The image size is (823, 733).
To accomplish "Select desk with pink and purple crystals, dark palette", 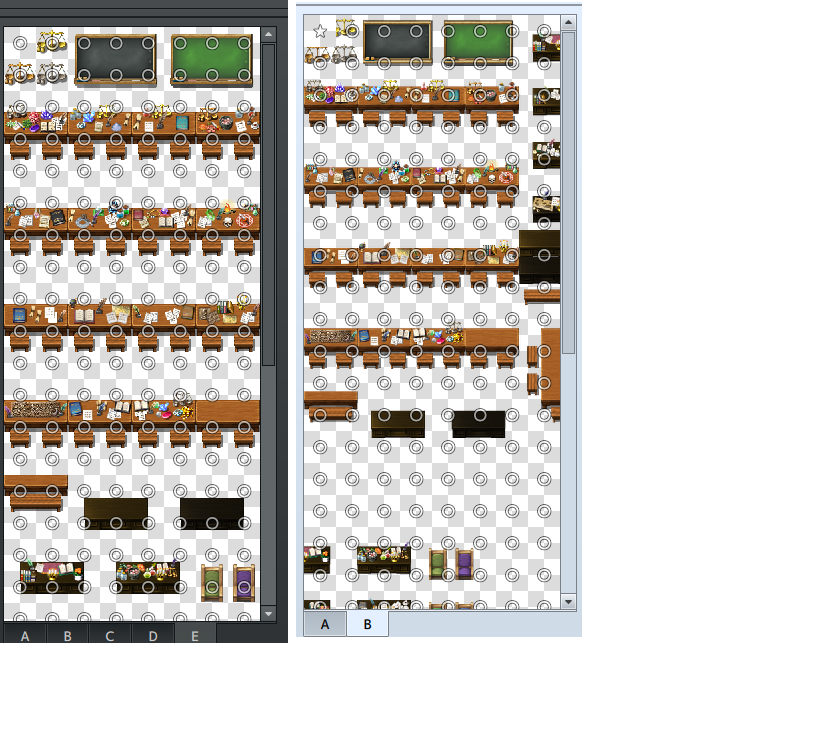I will coord(36,123).
